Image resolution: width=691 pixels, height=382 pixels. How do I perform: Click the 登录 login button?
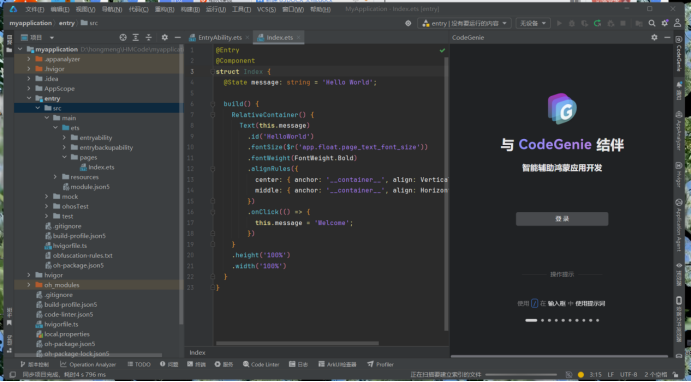(562, 219)
